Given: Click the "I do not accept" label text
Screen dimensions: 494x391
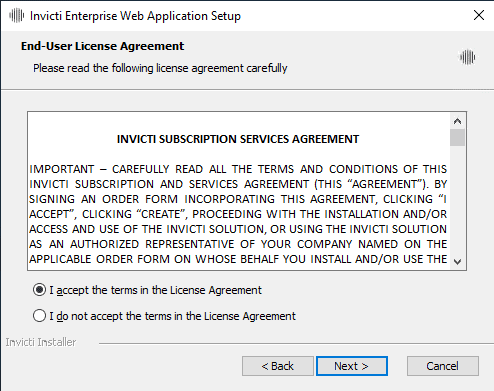Looking at the screenshot, I should [173, 316].
